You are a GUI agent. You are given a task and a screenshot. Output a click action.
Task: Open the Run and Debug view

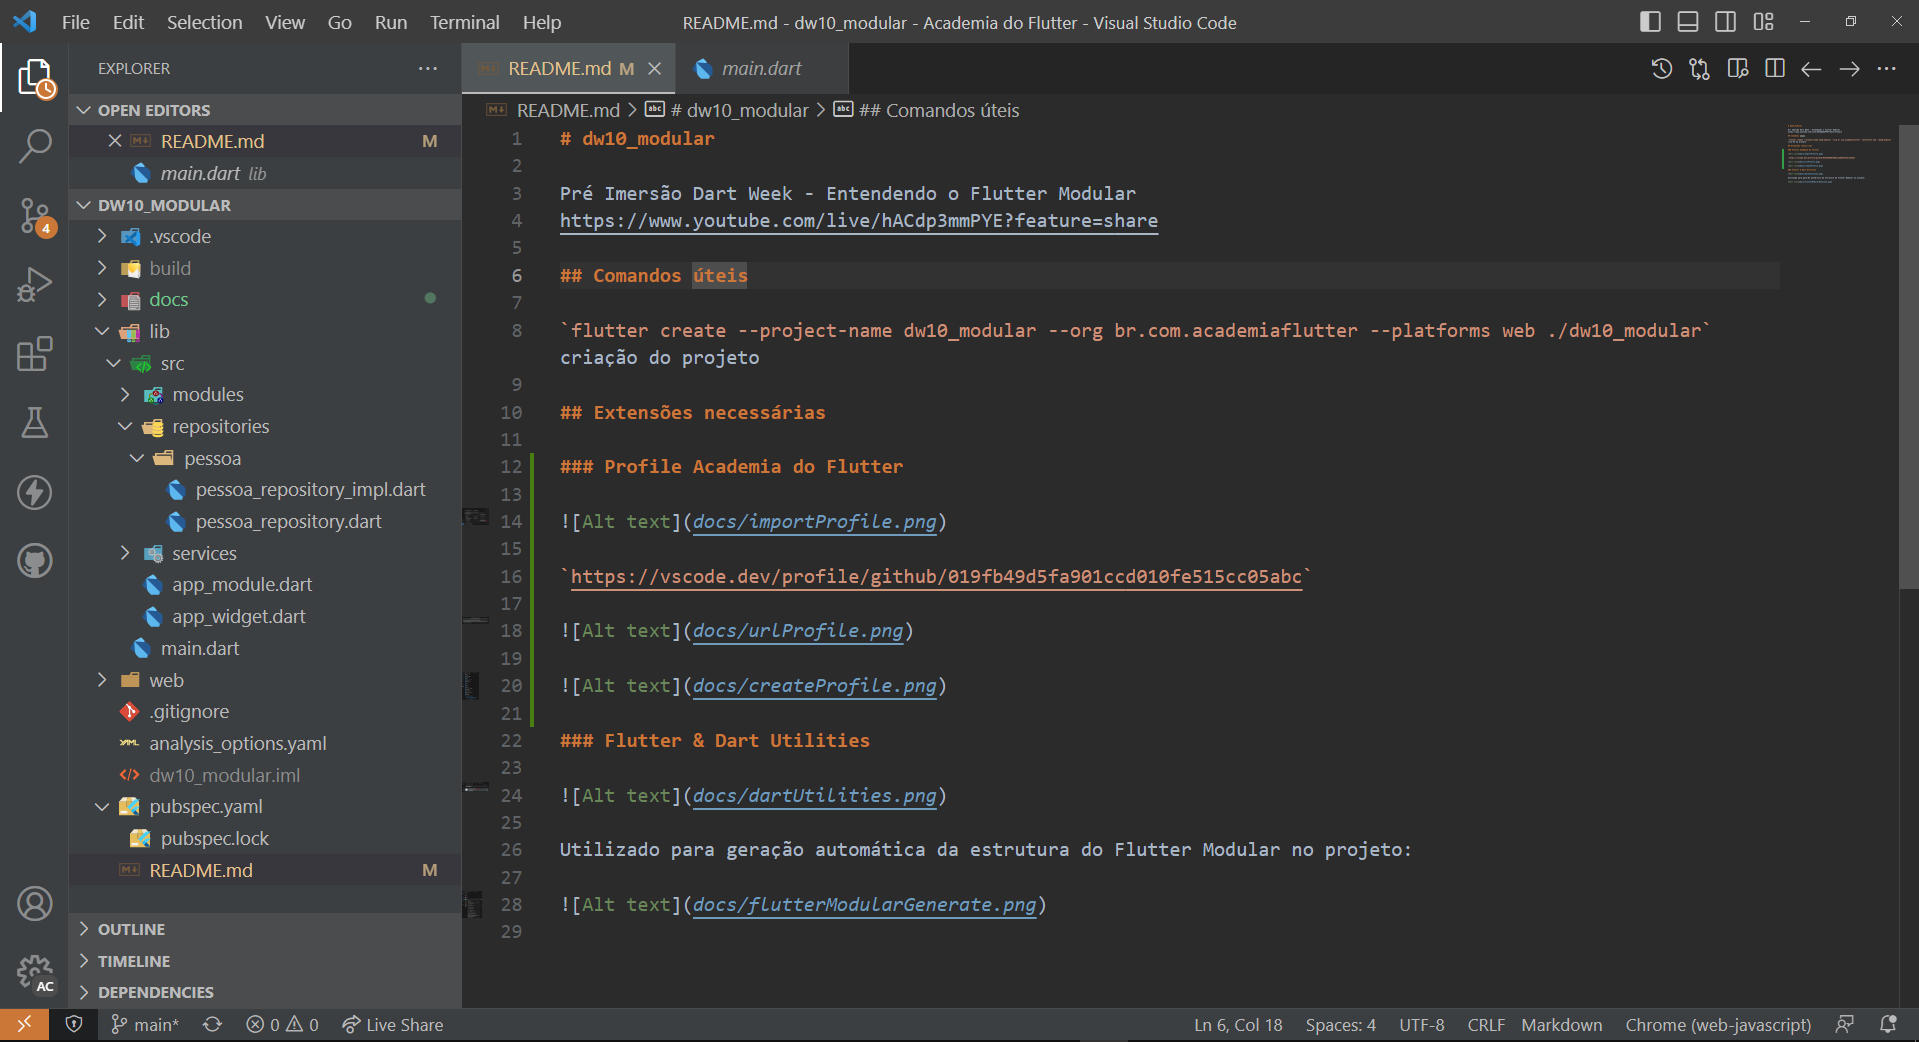point(34,285)
